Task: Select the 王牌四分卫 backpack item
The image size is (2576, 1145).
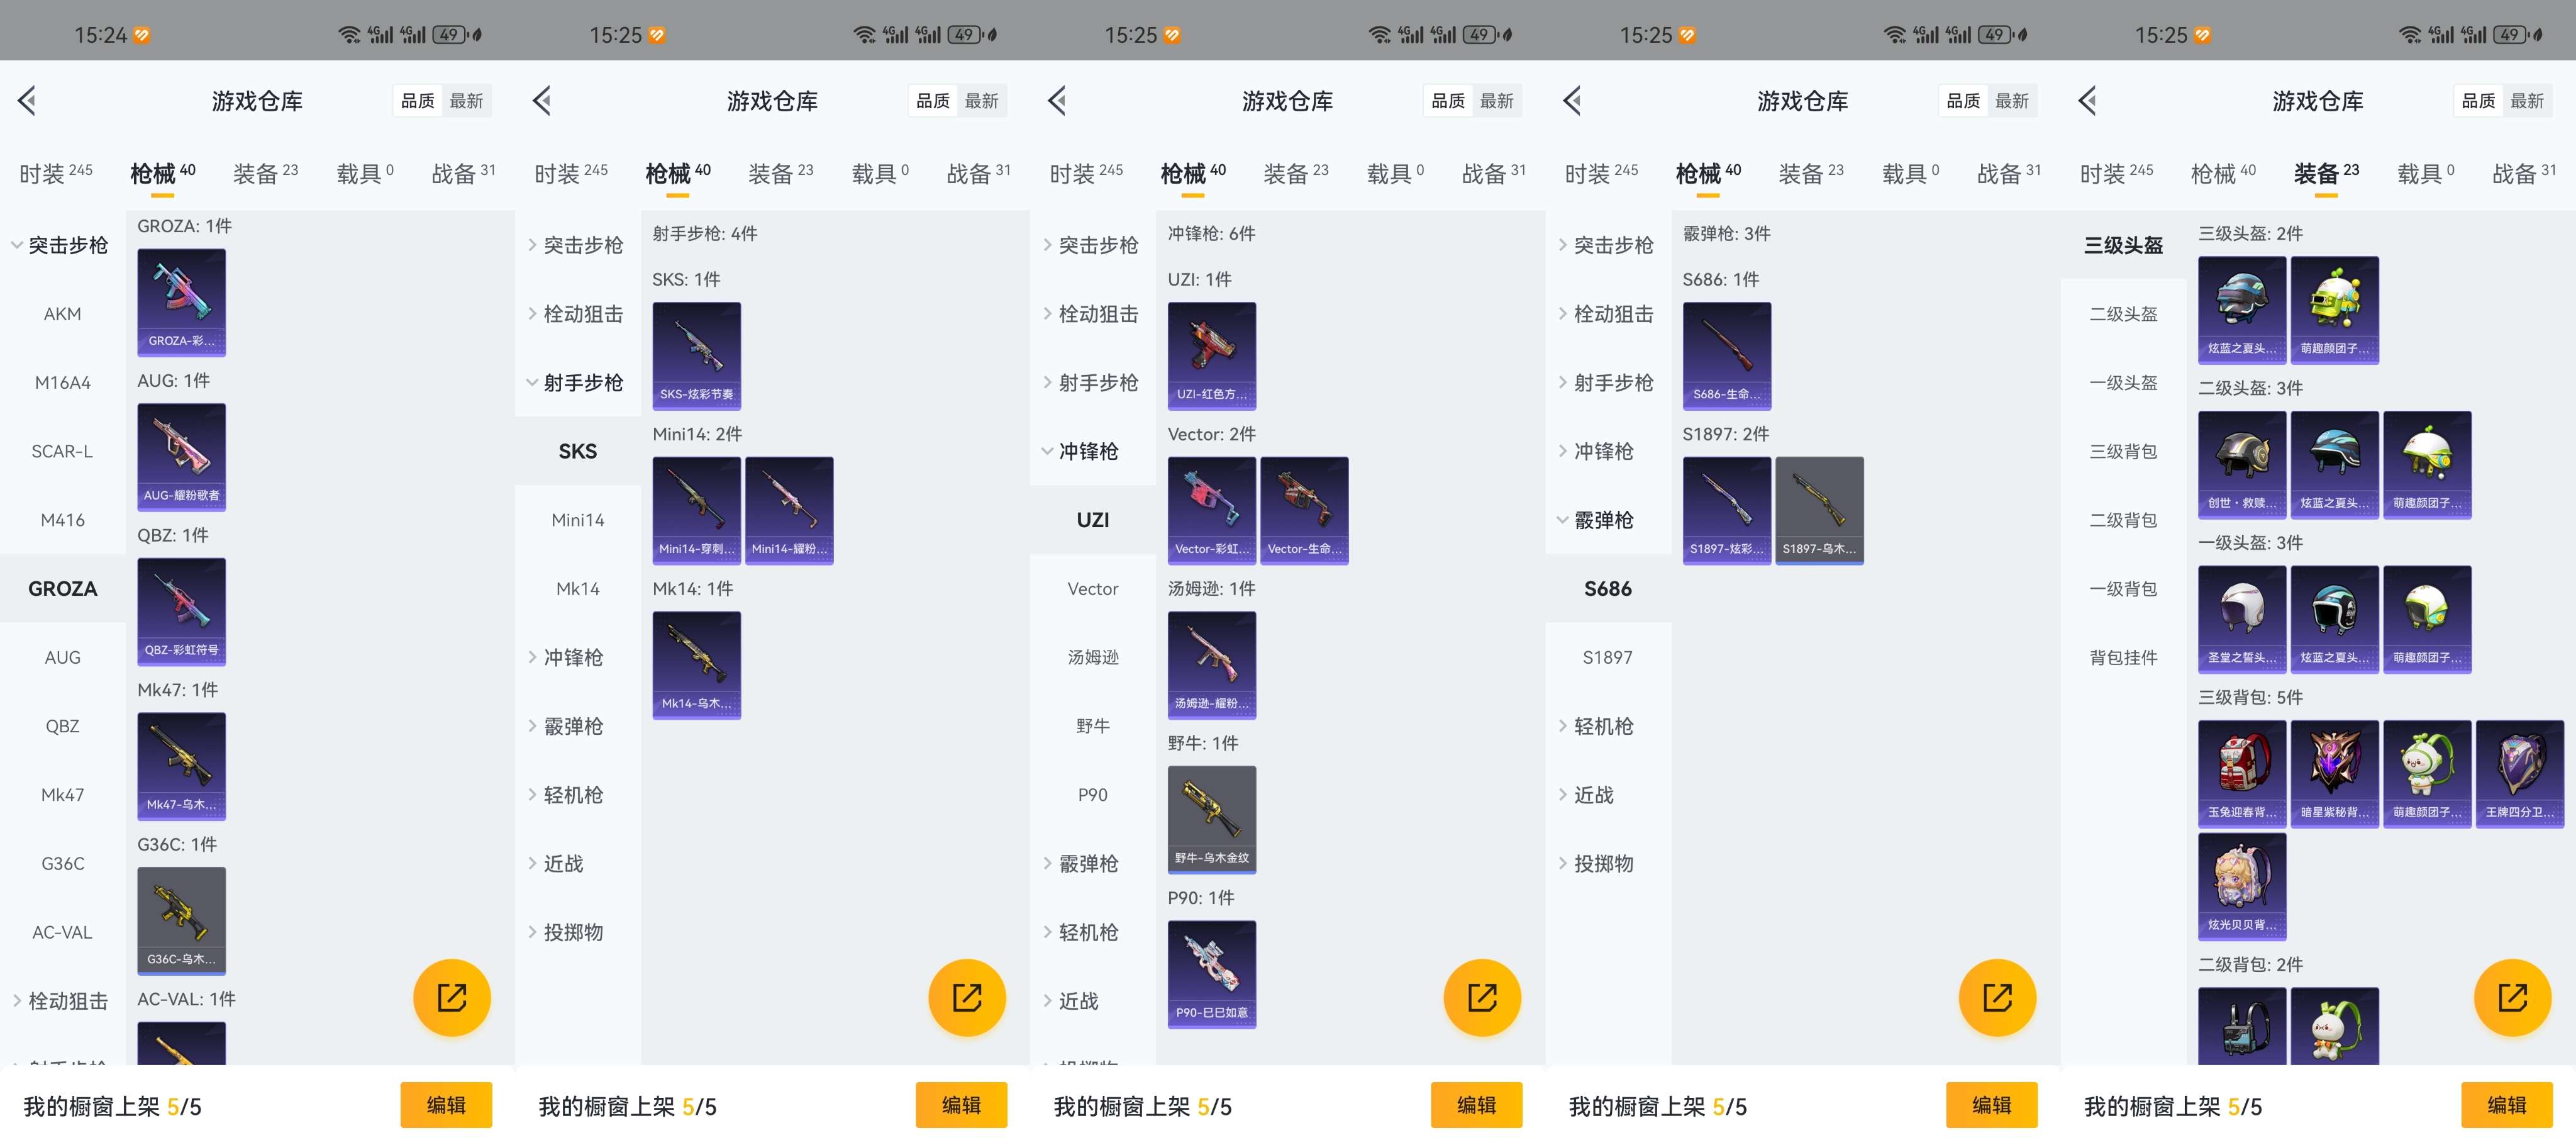Action: [2519, 774]
